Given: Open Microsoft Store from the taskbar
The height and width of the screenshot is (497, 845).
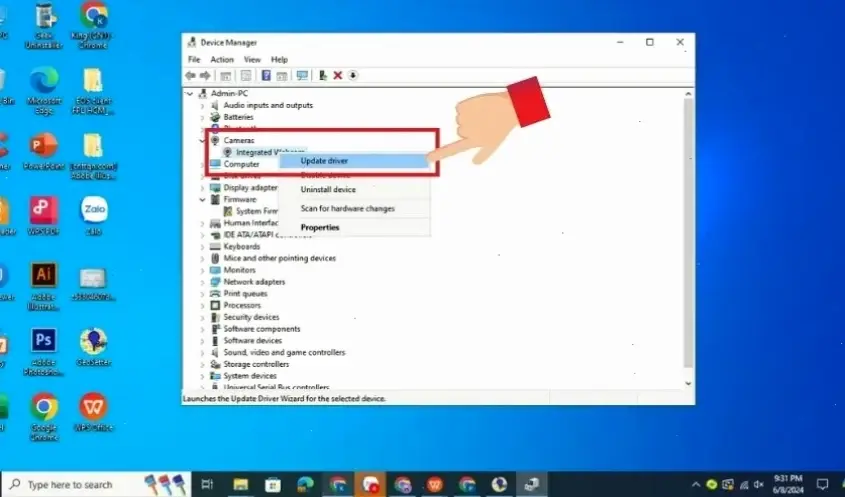Looking at the screenshot, I should click(273, 484).
